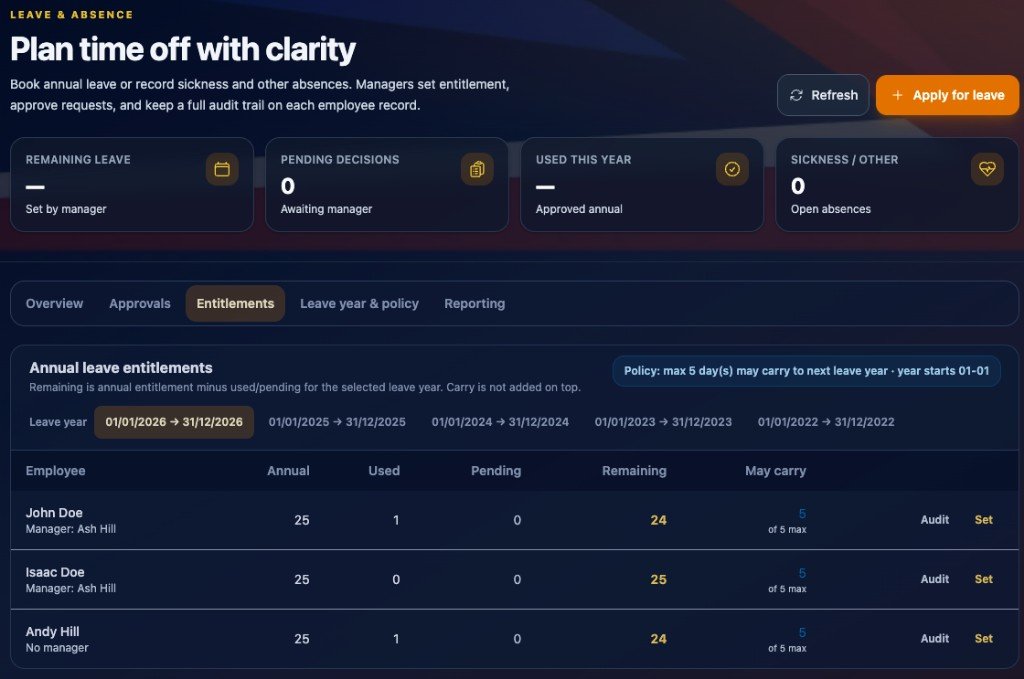The width and height of the screenshot is (1024, 679).
Task: Click the Sickness / Other summary card
Action: pos(897,184)
